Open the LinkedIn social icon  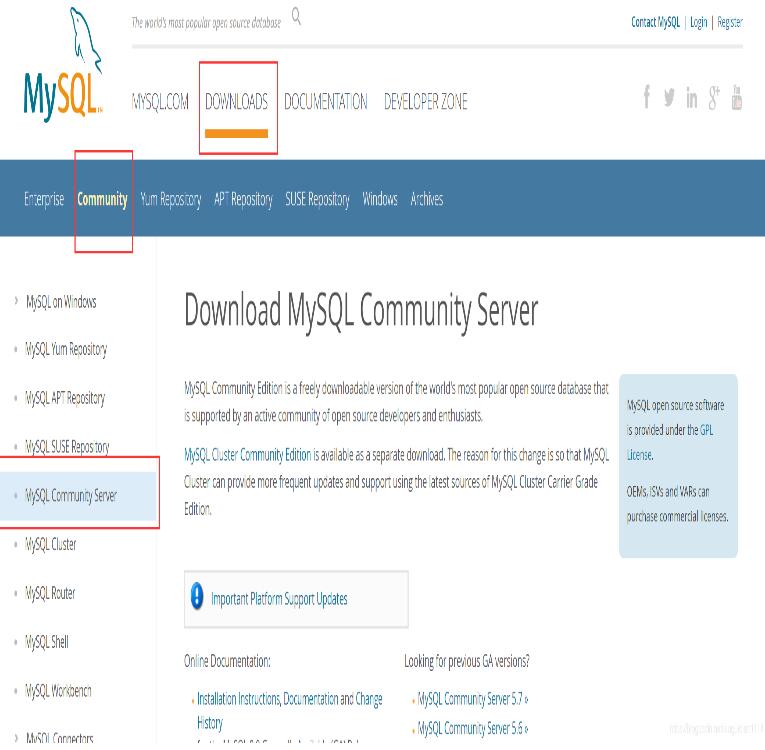(692, 99)
